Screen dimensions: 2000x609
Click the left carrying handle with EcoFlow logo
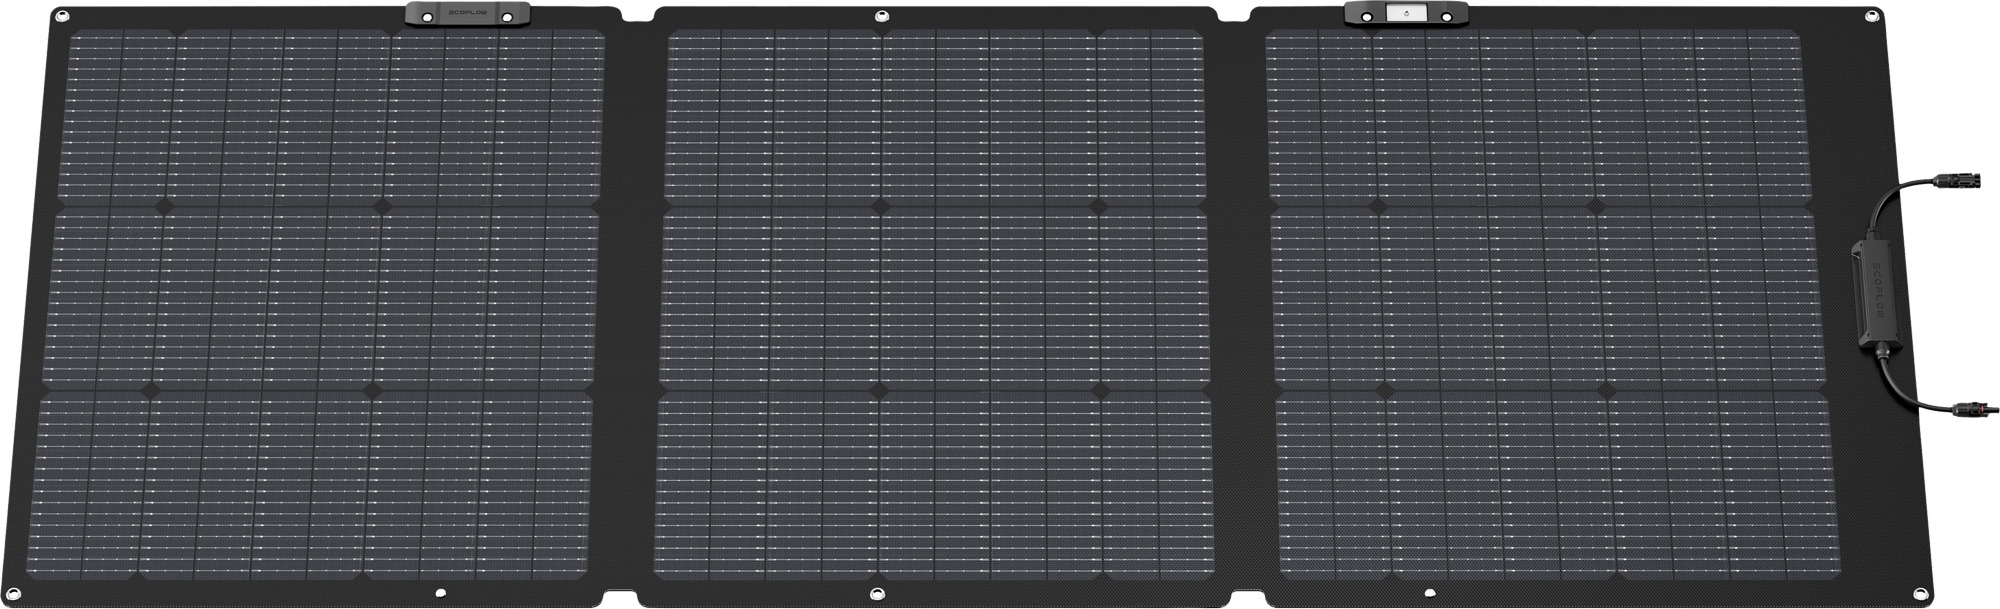(x=468, y=14)
